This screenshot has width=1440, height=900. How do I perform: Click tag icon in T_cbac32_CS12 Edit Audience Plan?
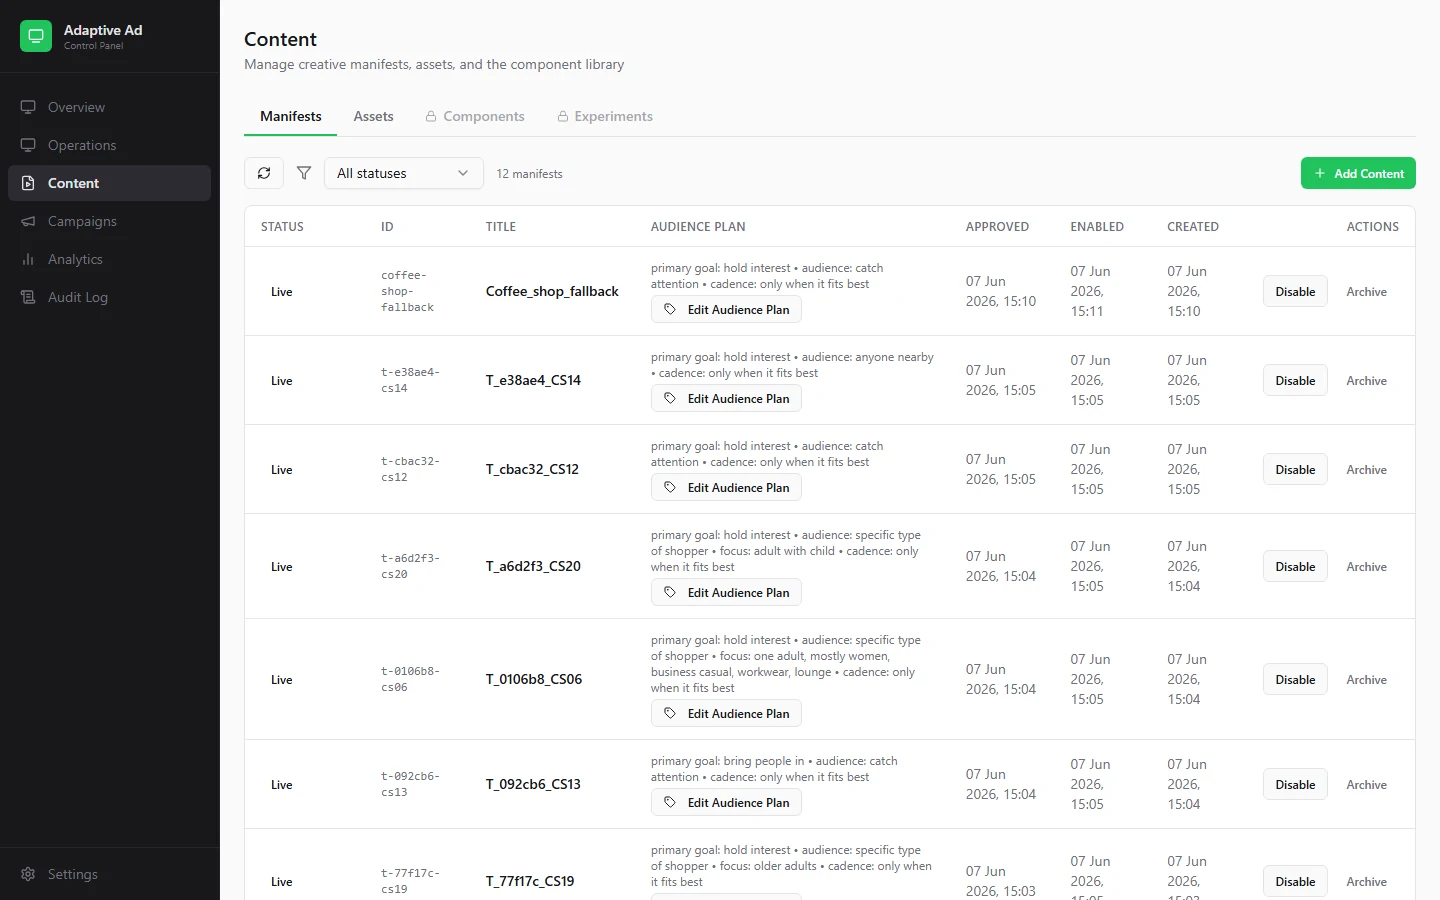(x=670, y=488)
